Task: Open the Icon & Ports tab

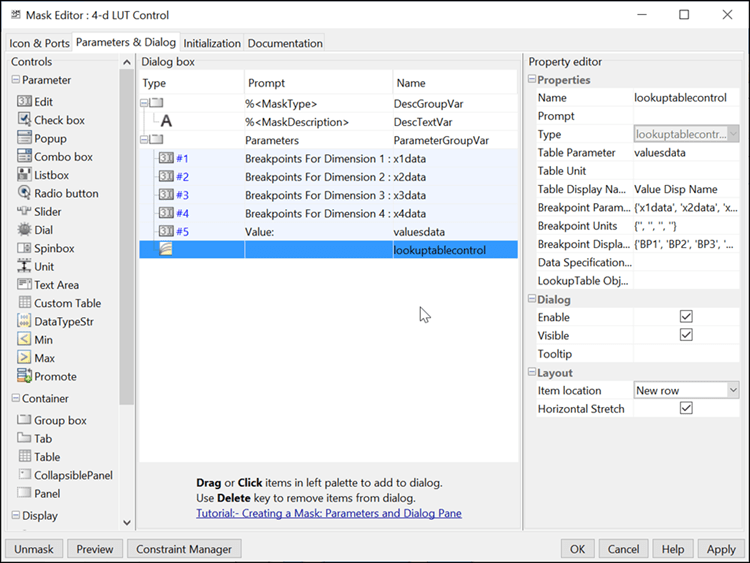Action: tap(39, 44)
